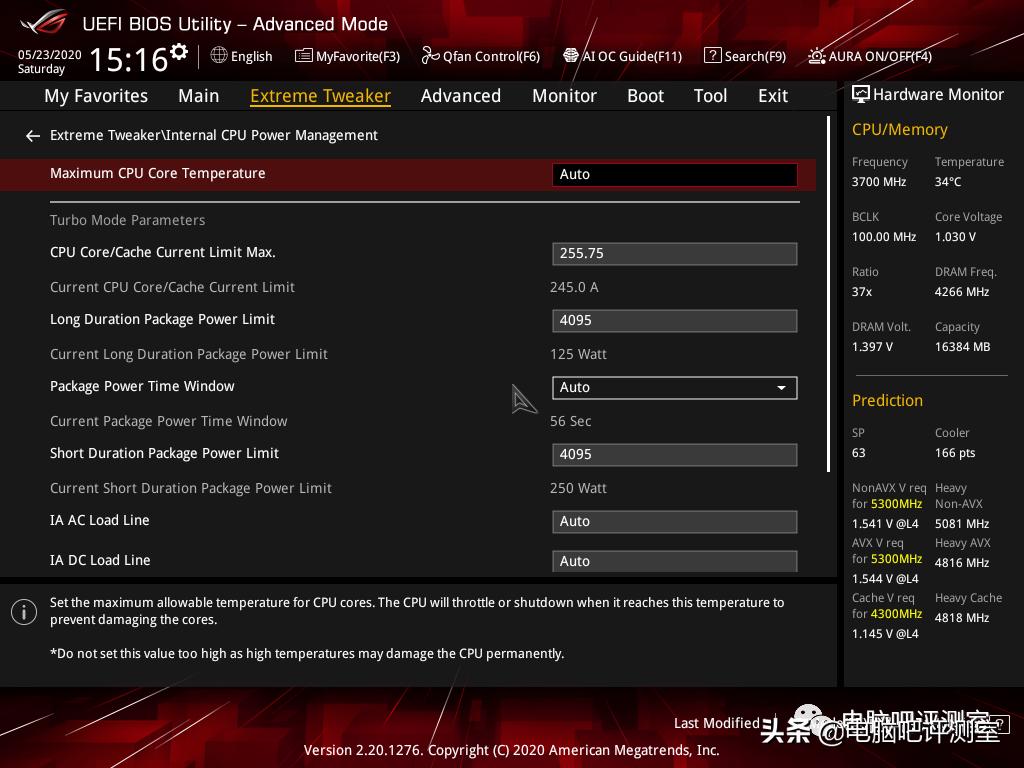Open the Exit tab
The width and height of the screenshot is (1024, 768).
pos(773,96)
